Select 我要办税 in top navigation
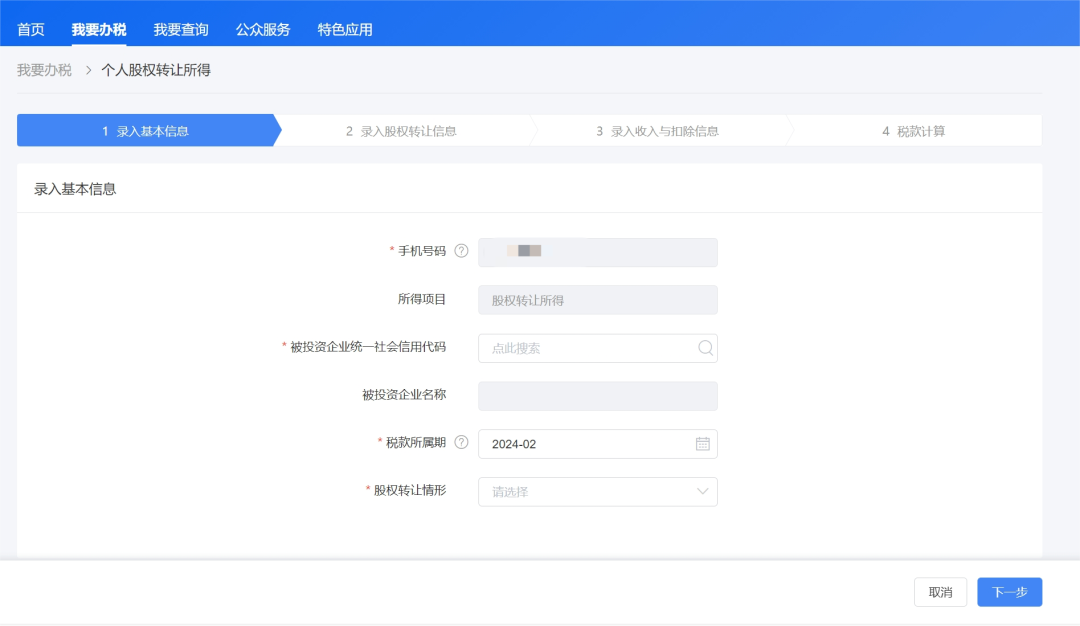The image size is (1080, 626). 99,29
